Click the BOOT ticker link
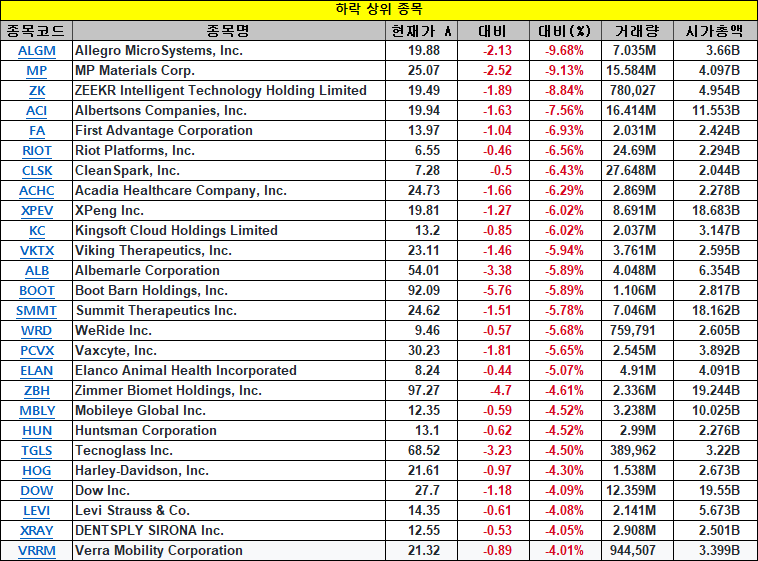The image size is (758, 561). [37, 290]
